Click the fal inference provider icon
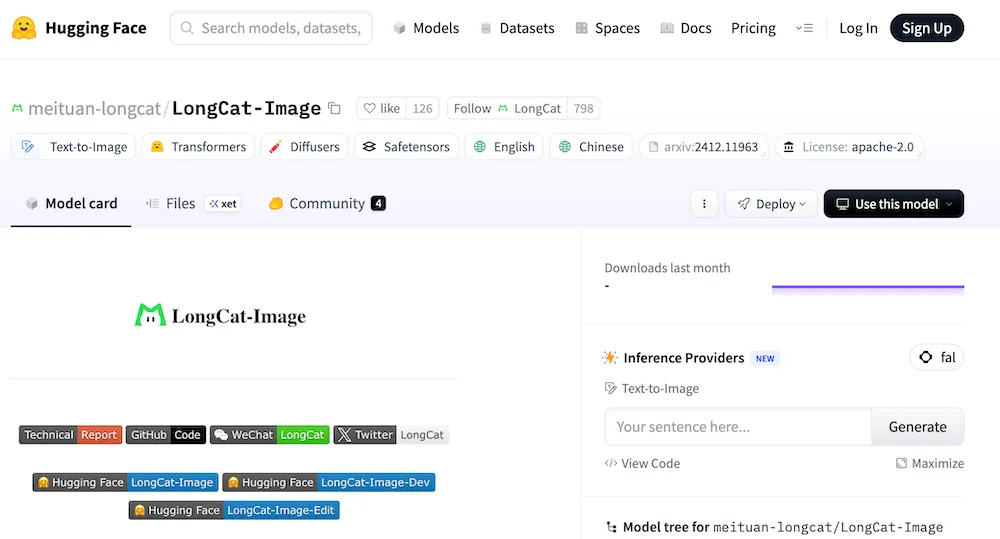Image resolution: width=1000 pixels, height=539 pixels. coord(925,358)
